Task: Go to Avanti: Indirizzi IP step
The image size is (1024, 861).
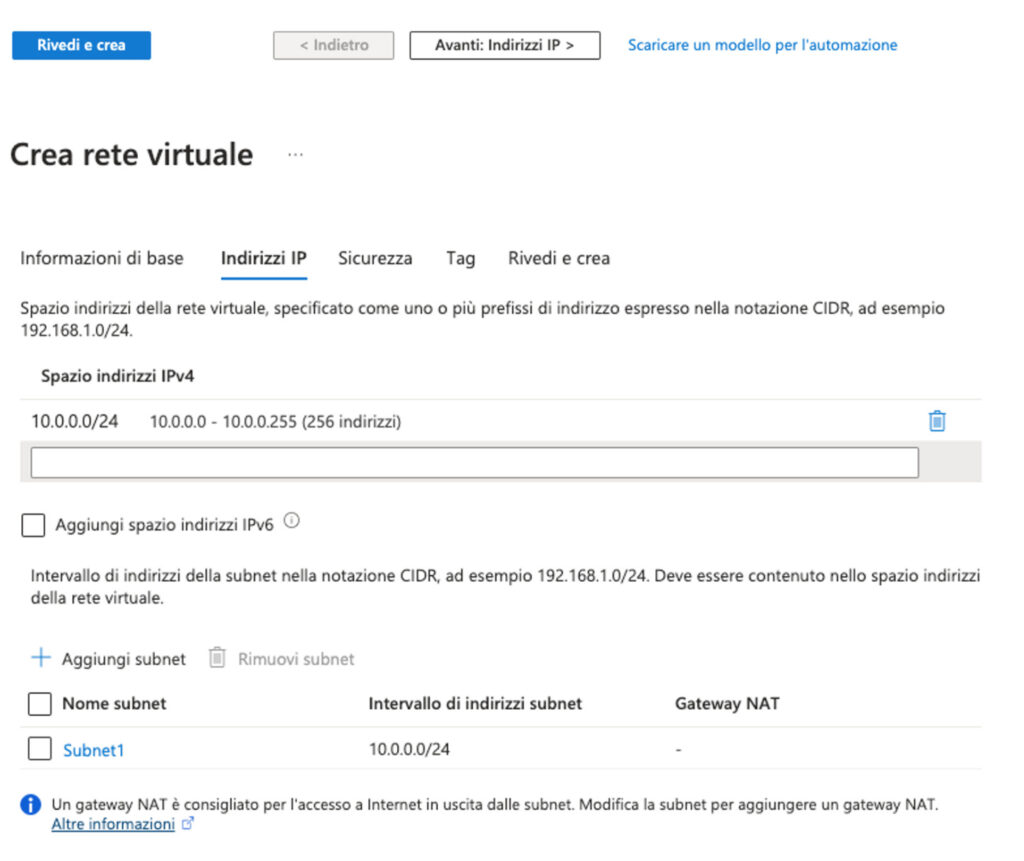Action: click(504, 46)
